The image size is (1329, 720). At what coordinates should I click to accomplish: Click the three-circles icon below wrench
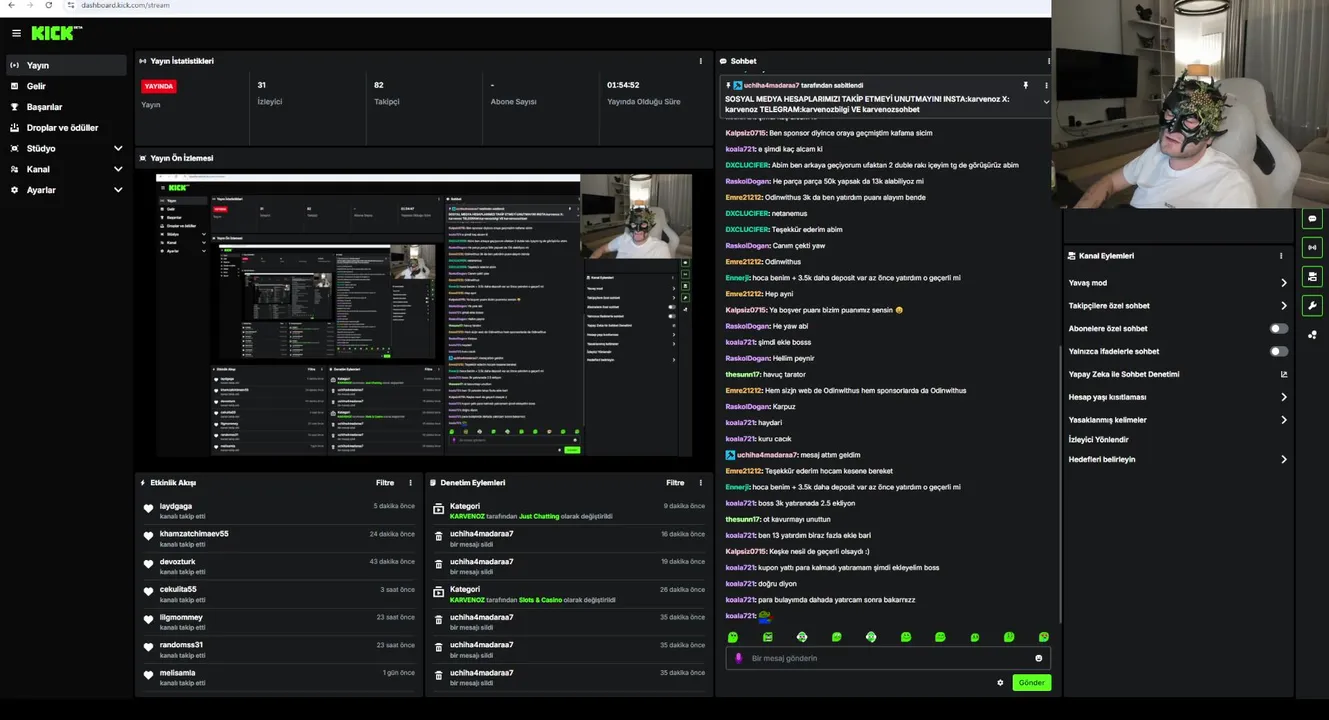(x=1312, y=335)
